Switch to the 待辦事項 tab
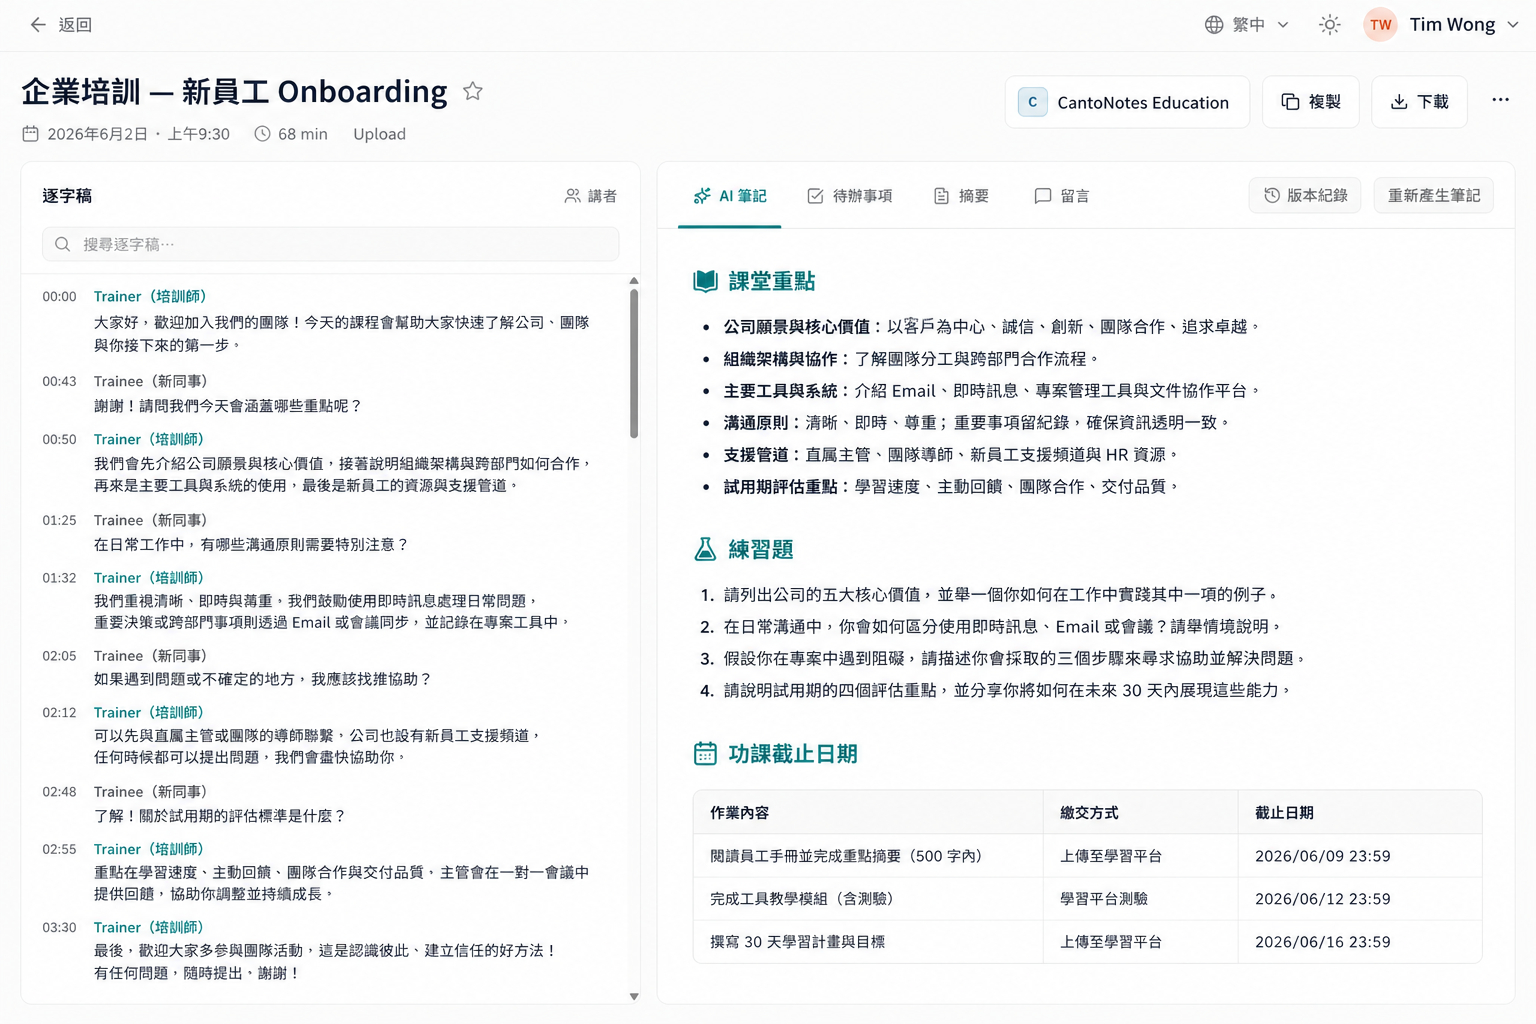The height and width of the screenshot is (1024, 1536). coord(850,196)
